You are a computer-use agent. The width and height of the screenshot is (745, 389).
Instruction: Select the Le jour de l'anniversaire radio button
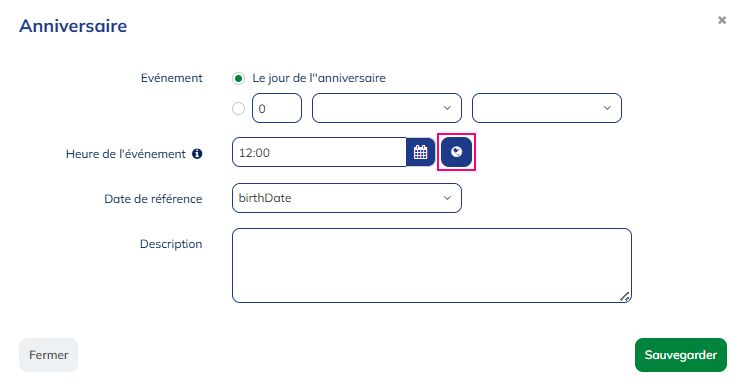click(239, 78)
